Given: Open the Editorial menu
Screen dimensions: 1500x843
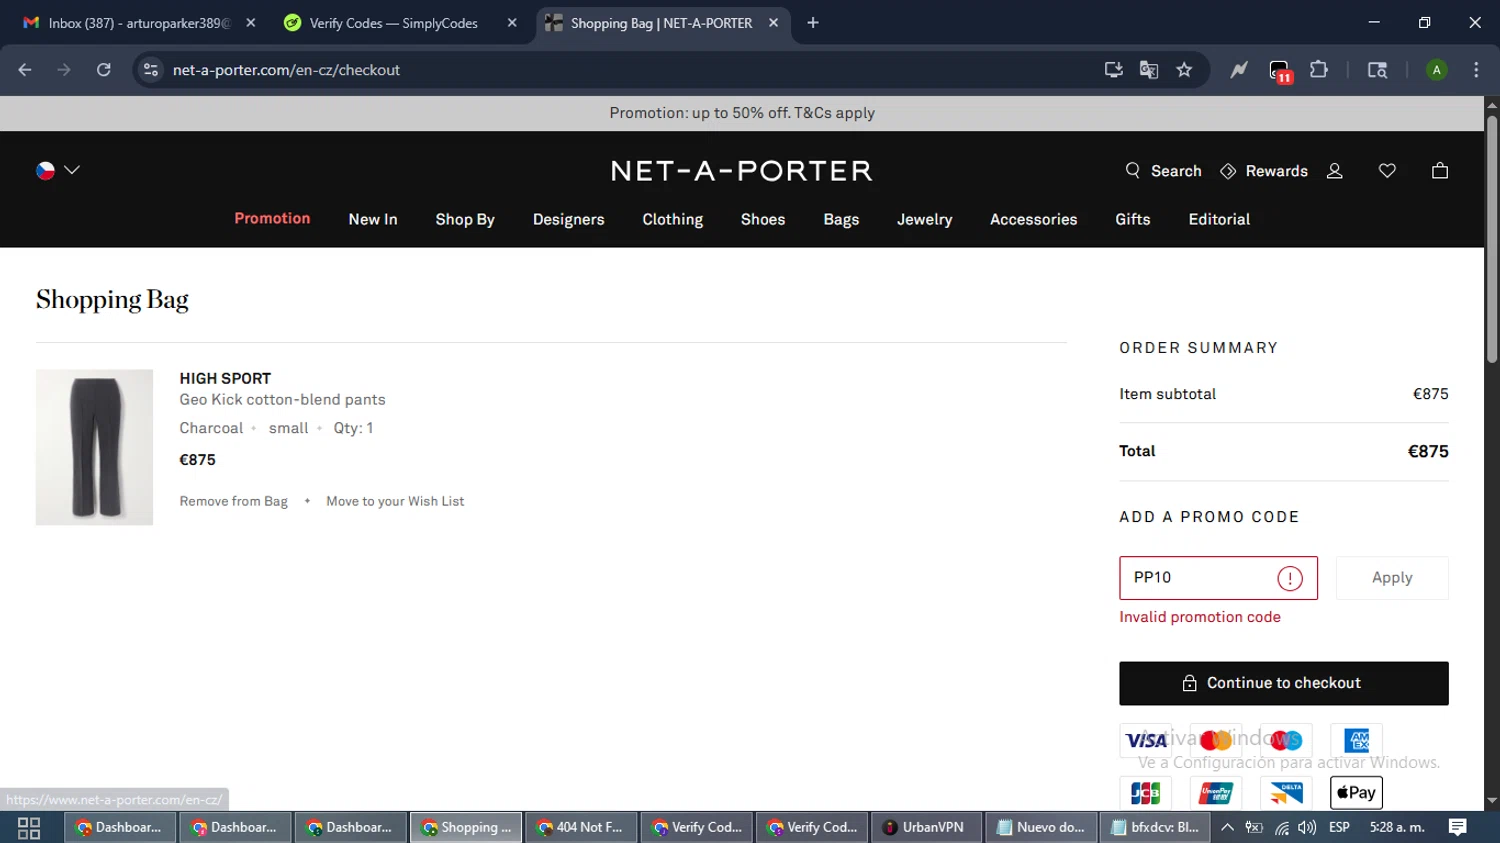Looking at the screenshot, I should click(x=1219, y=219).
